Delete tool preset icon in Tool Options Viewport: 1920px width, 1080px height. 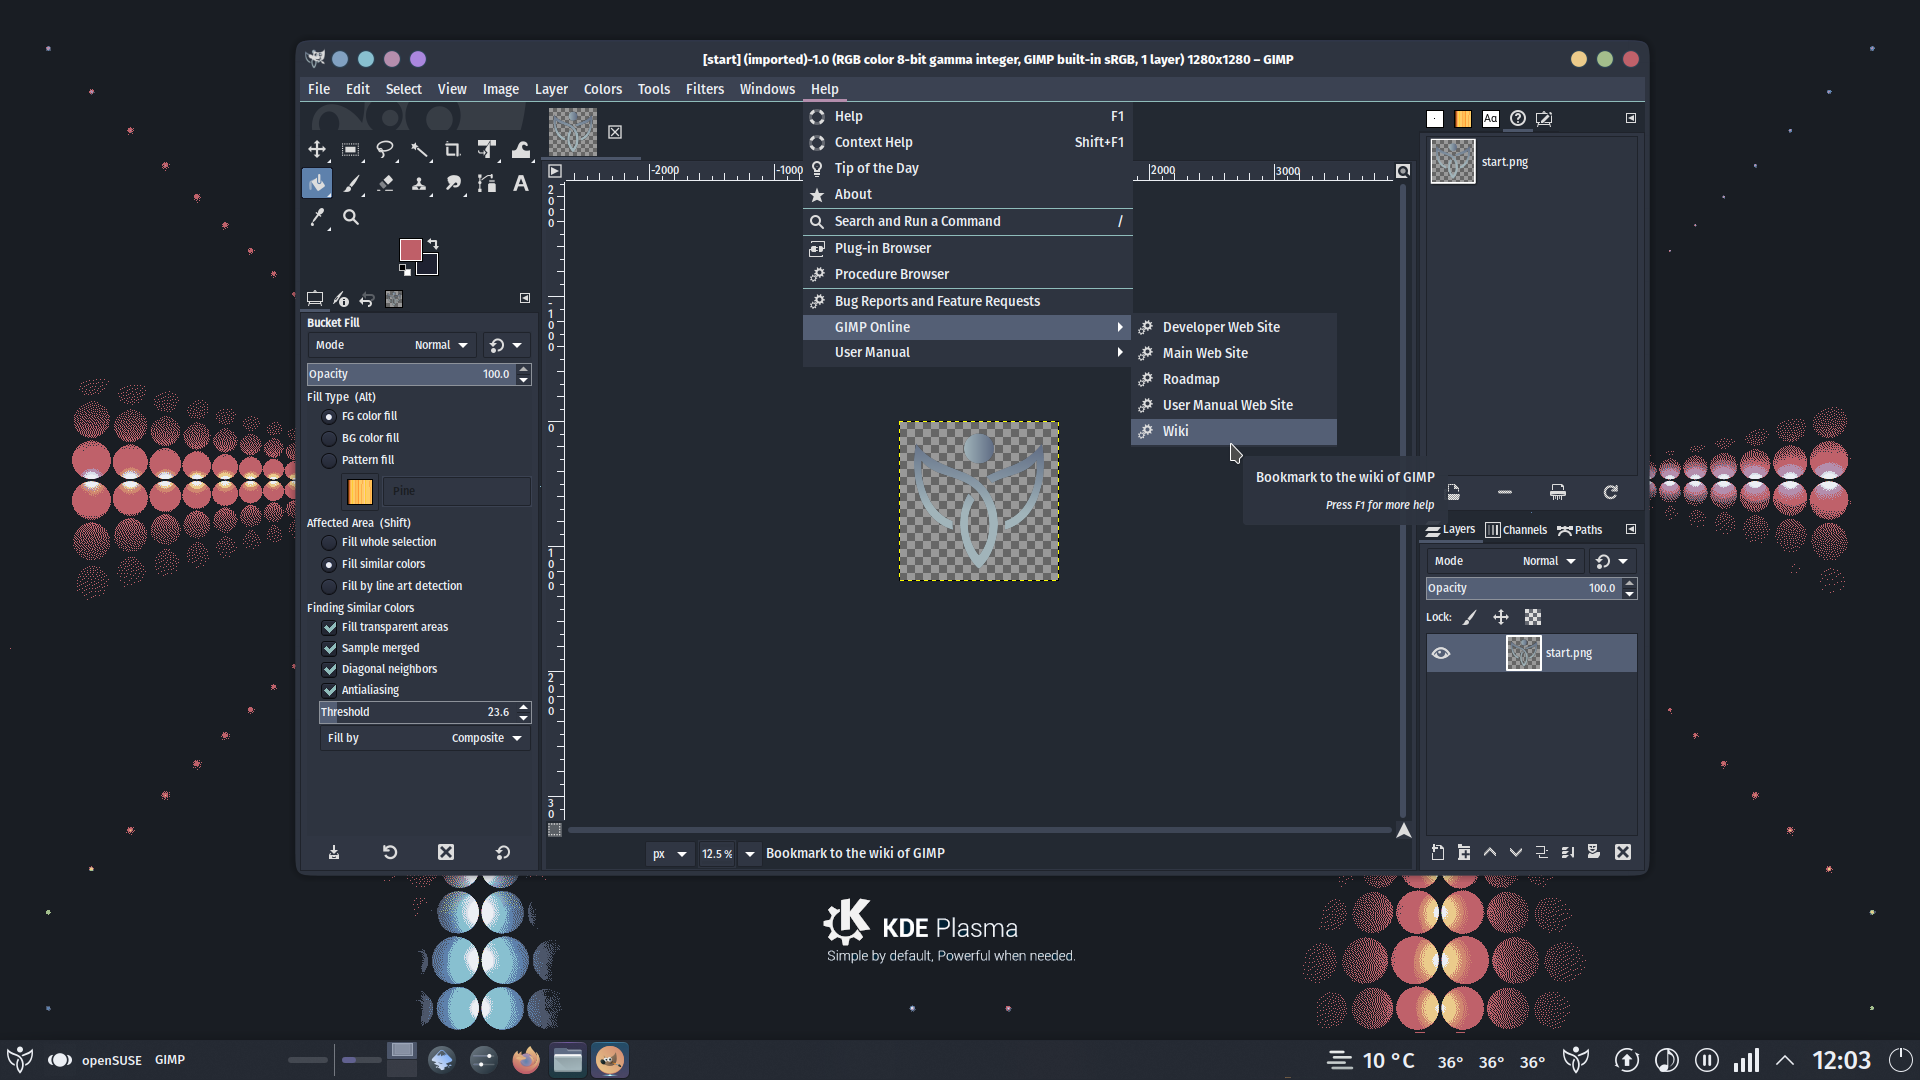tap(446, 852)
